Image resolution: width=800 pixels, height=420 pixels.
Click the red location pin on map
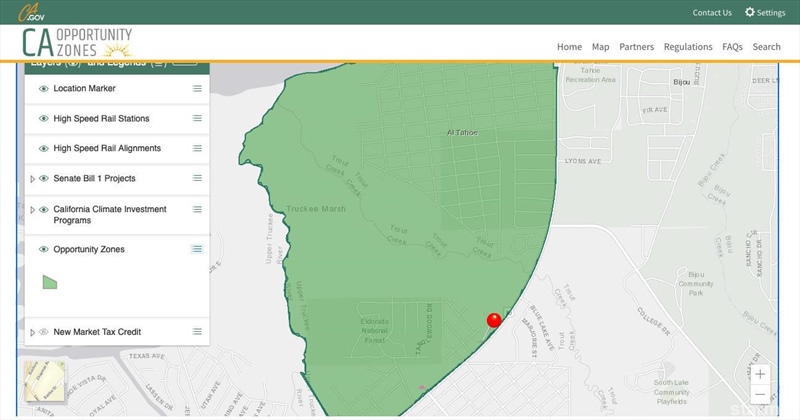pos(494,320)
